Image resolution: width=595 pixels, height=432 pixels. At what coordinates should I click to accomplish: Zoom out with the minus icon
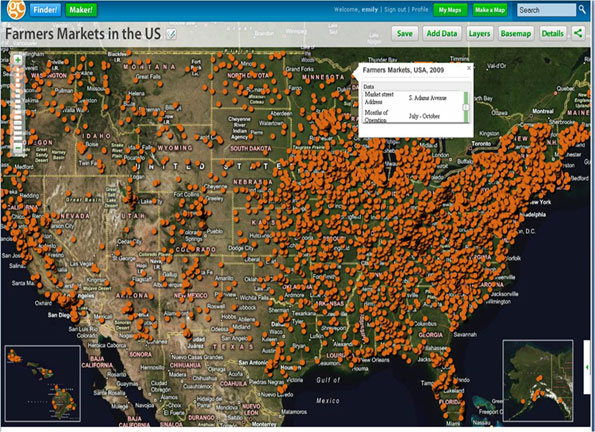pos(18,148)
